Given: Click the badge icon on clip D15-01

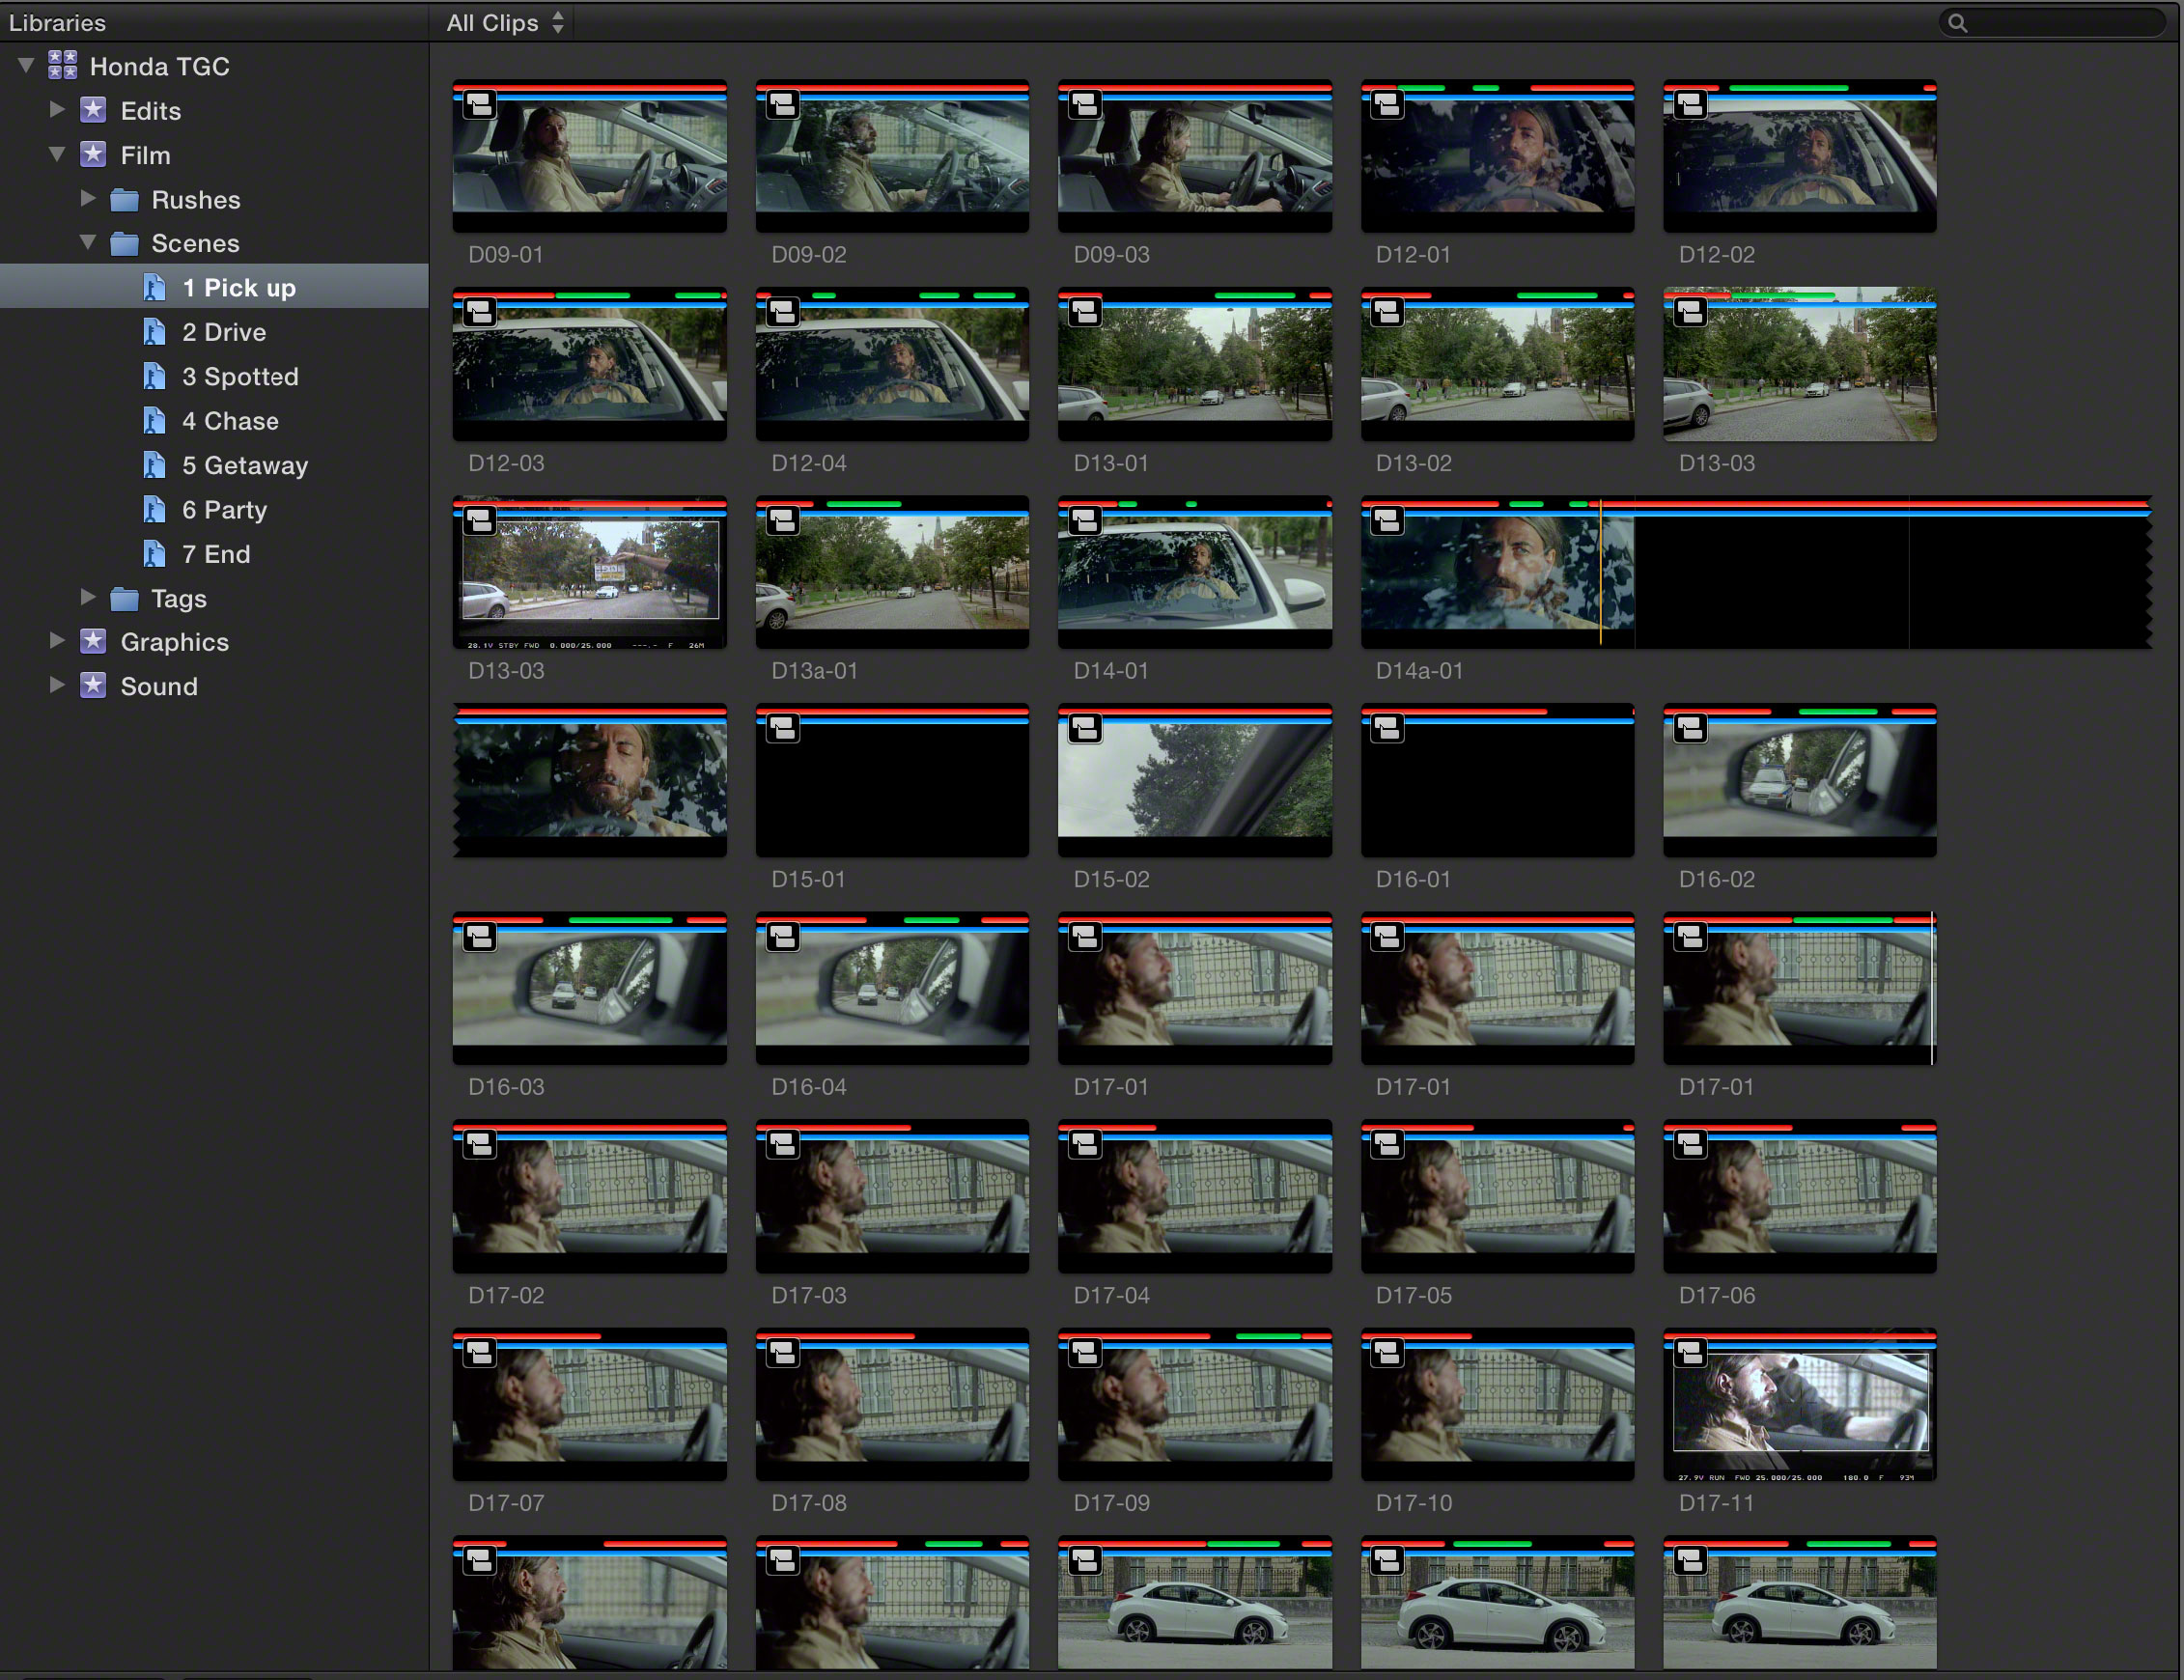Looking at the screenshot, I should [783, 728].
